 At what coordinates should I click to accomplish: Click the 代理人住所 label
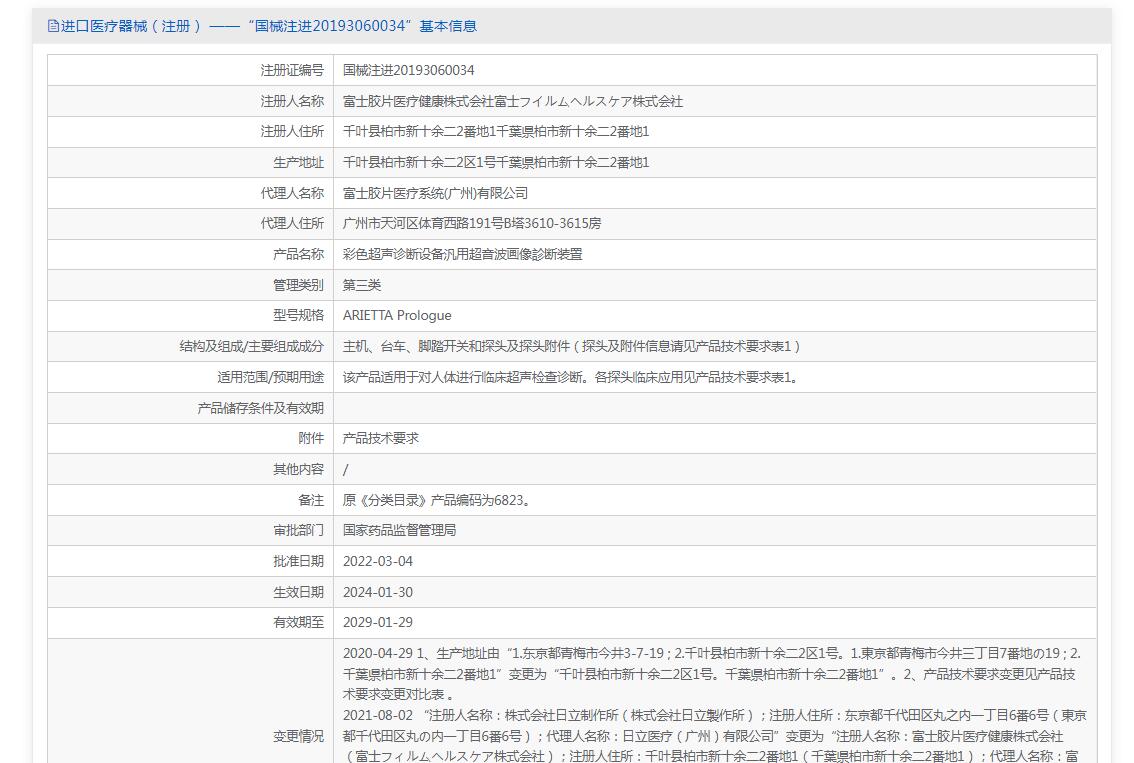point(292,223)
